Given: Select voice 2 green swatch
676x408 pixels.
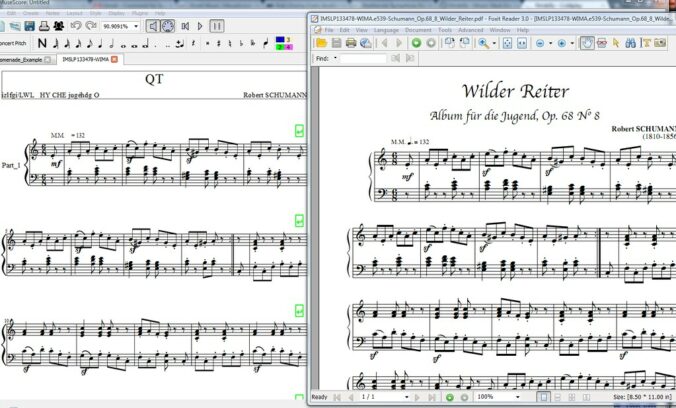Looking at the screenshot, I should click(280, 47).
